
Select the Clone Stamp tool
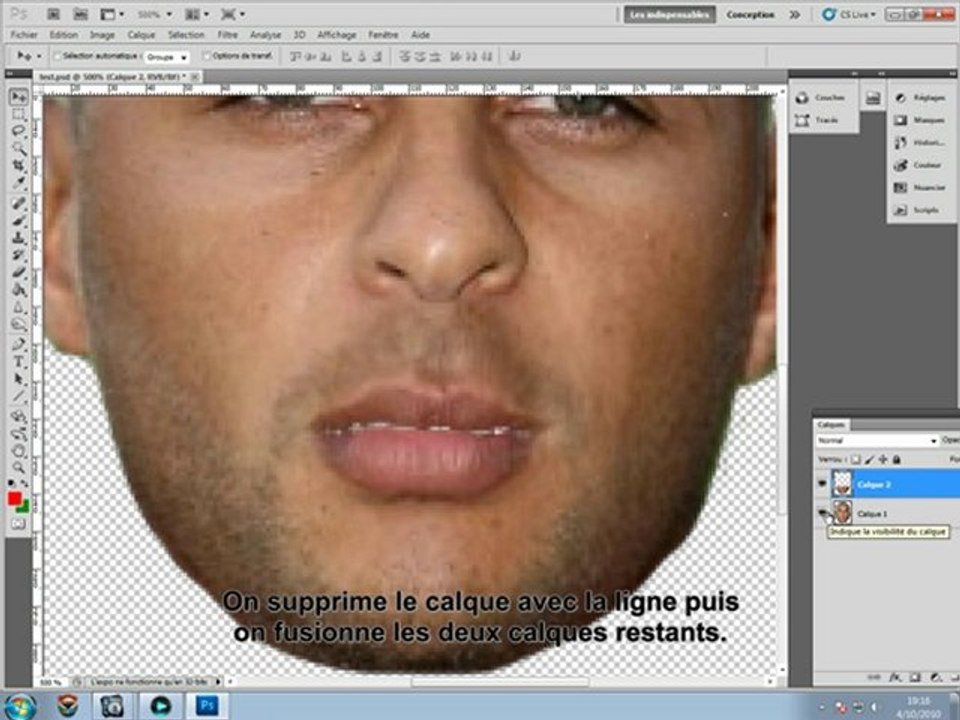[19, 238]
